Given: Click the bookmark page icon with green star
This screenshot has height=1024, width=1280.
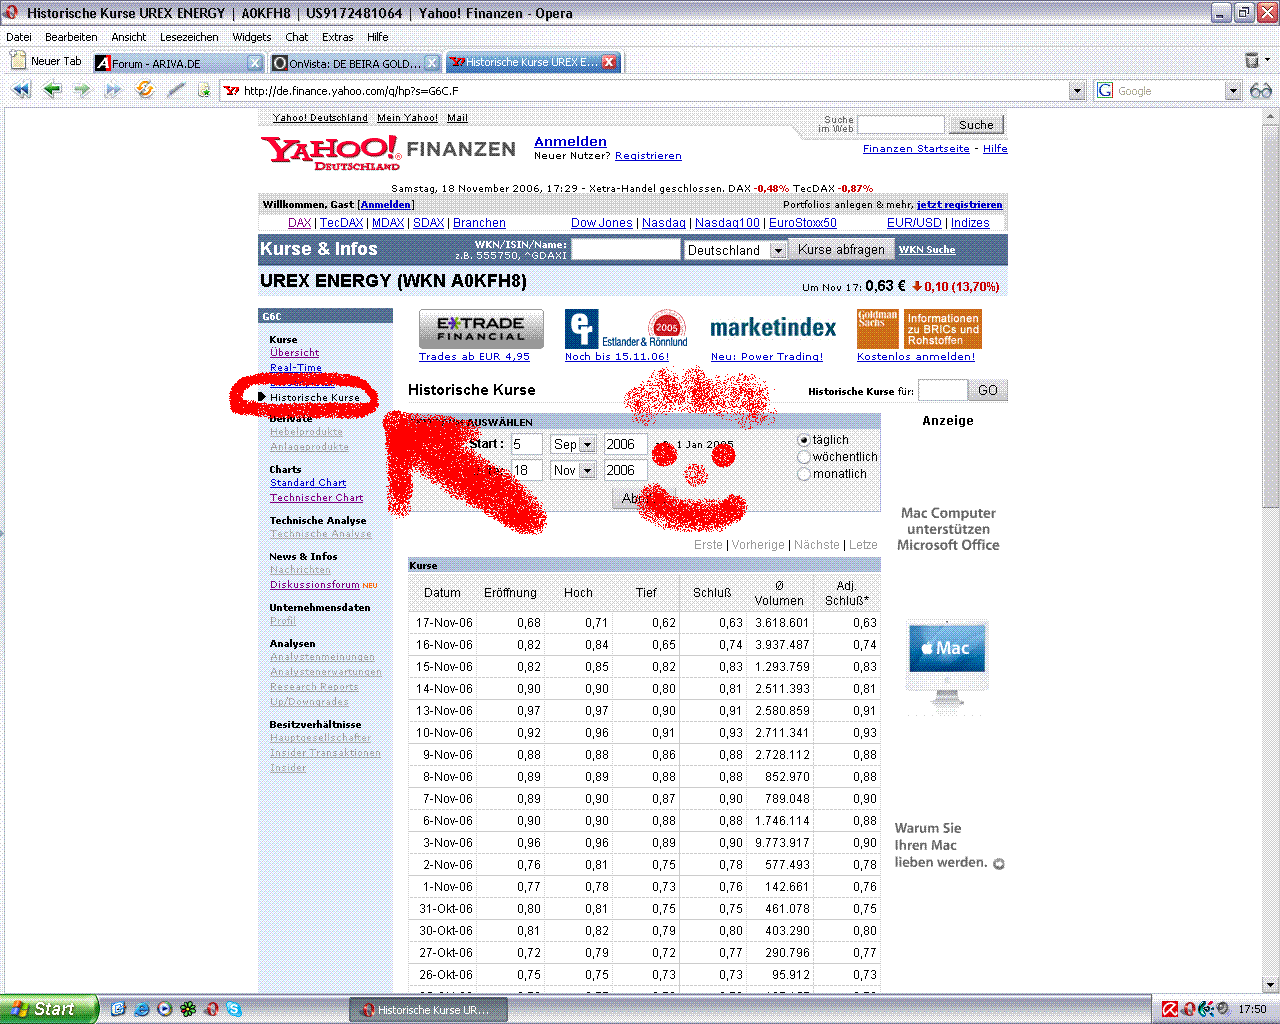Looking at the screenshot, I should click(x=204, y=90).
